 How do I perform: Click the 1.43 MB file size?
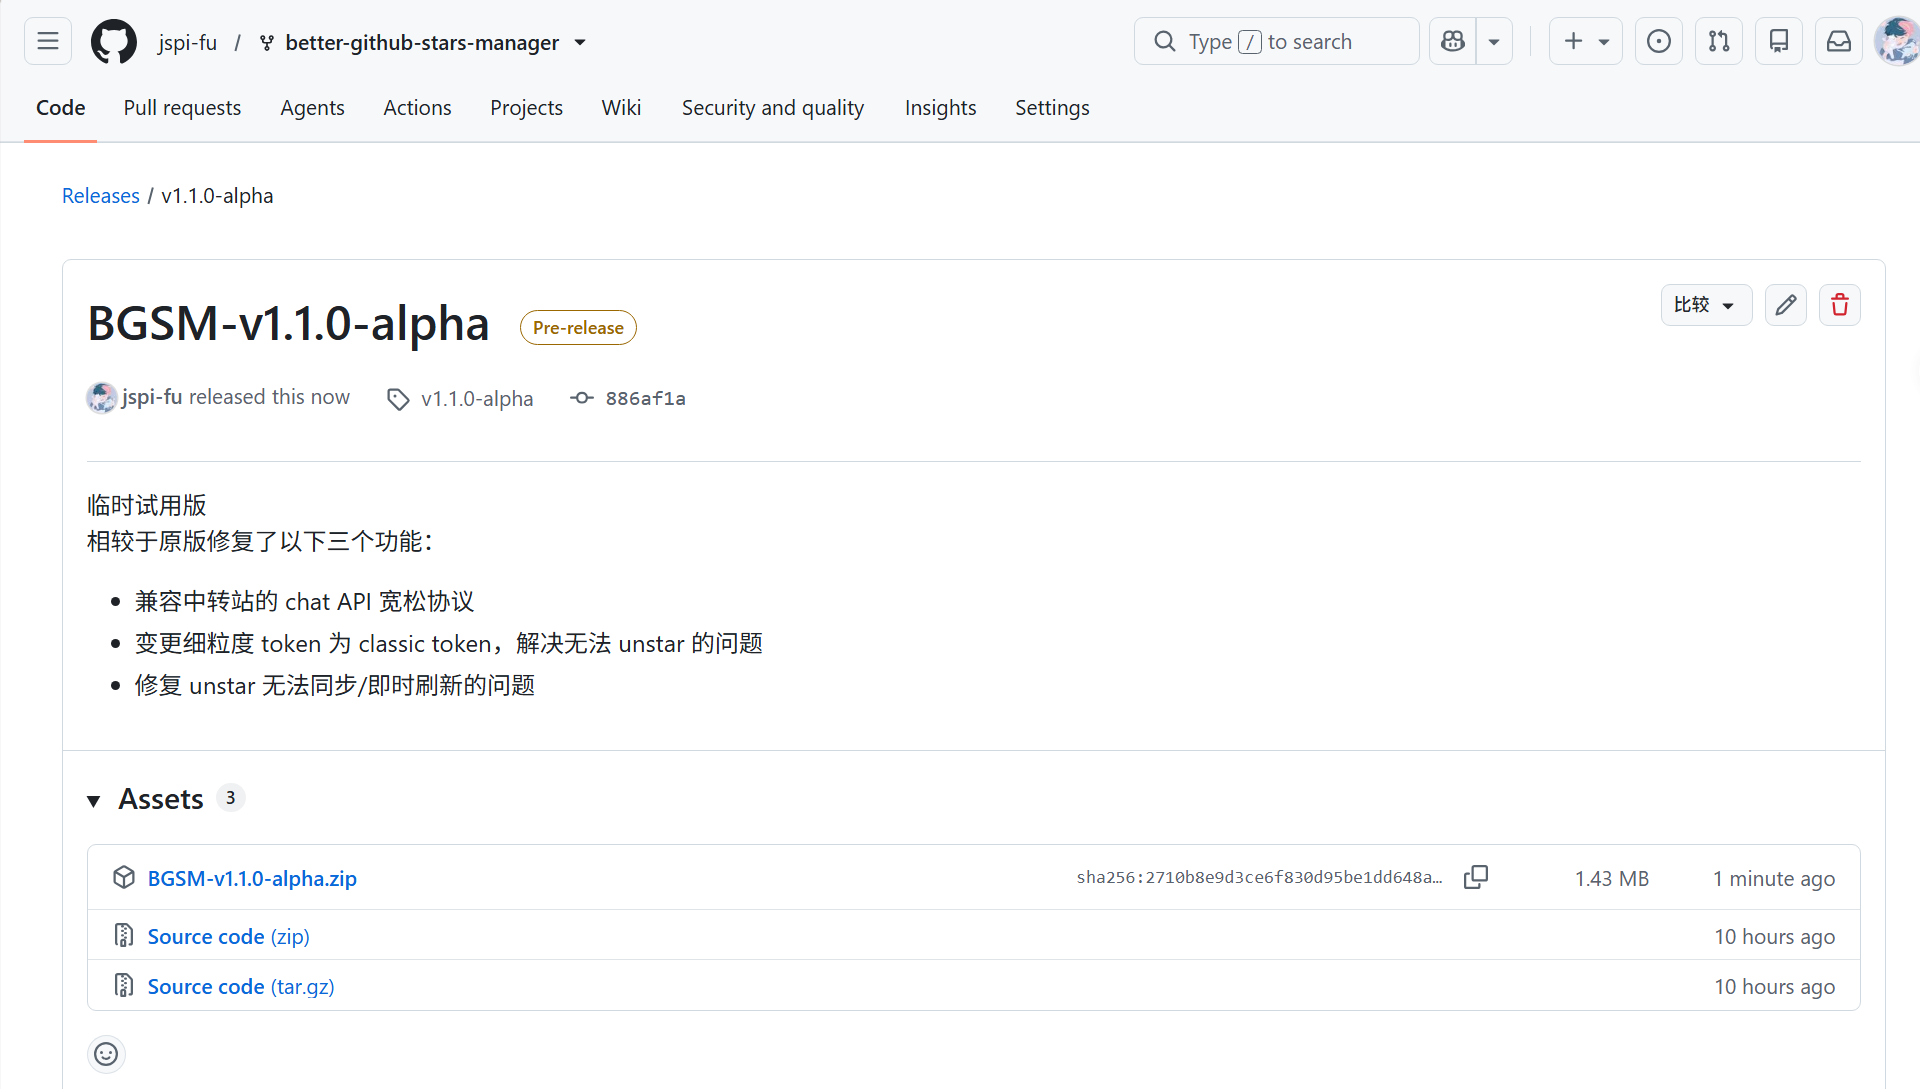[x=1612, y=879]
